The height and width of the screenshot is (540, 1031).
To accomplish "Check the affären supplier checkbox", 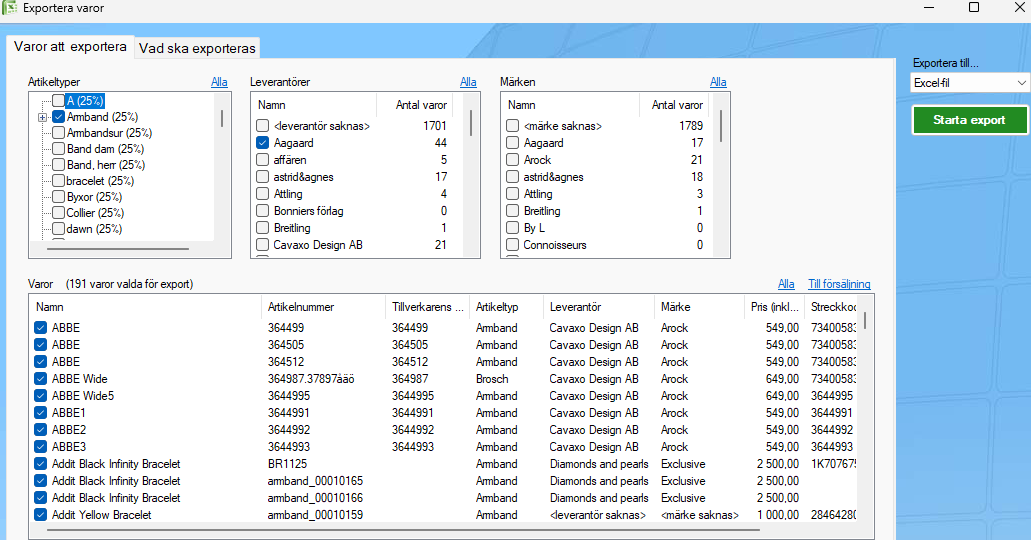I will (262, 160).
